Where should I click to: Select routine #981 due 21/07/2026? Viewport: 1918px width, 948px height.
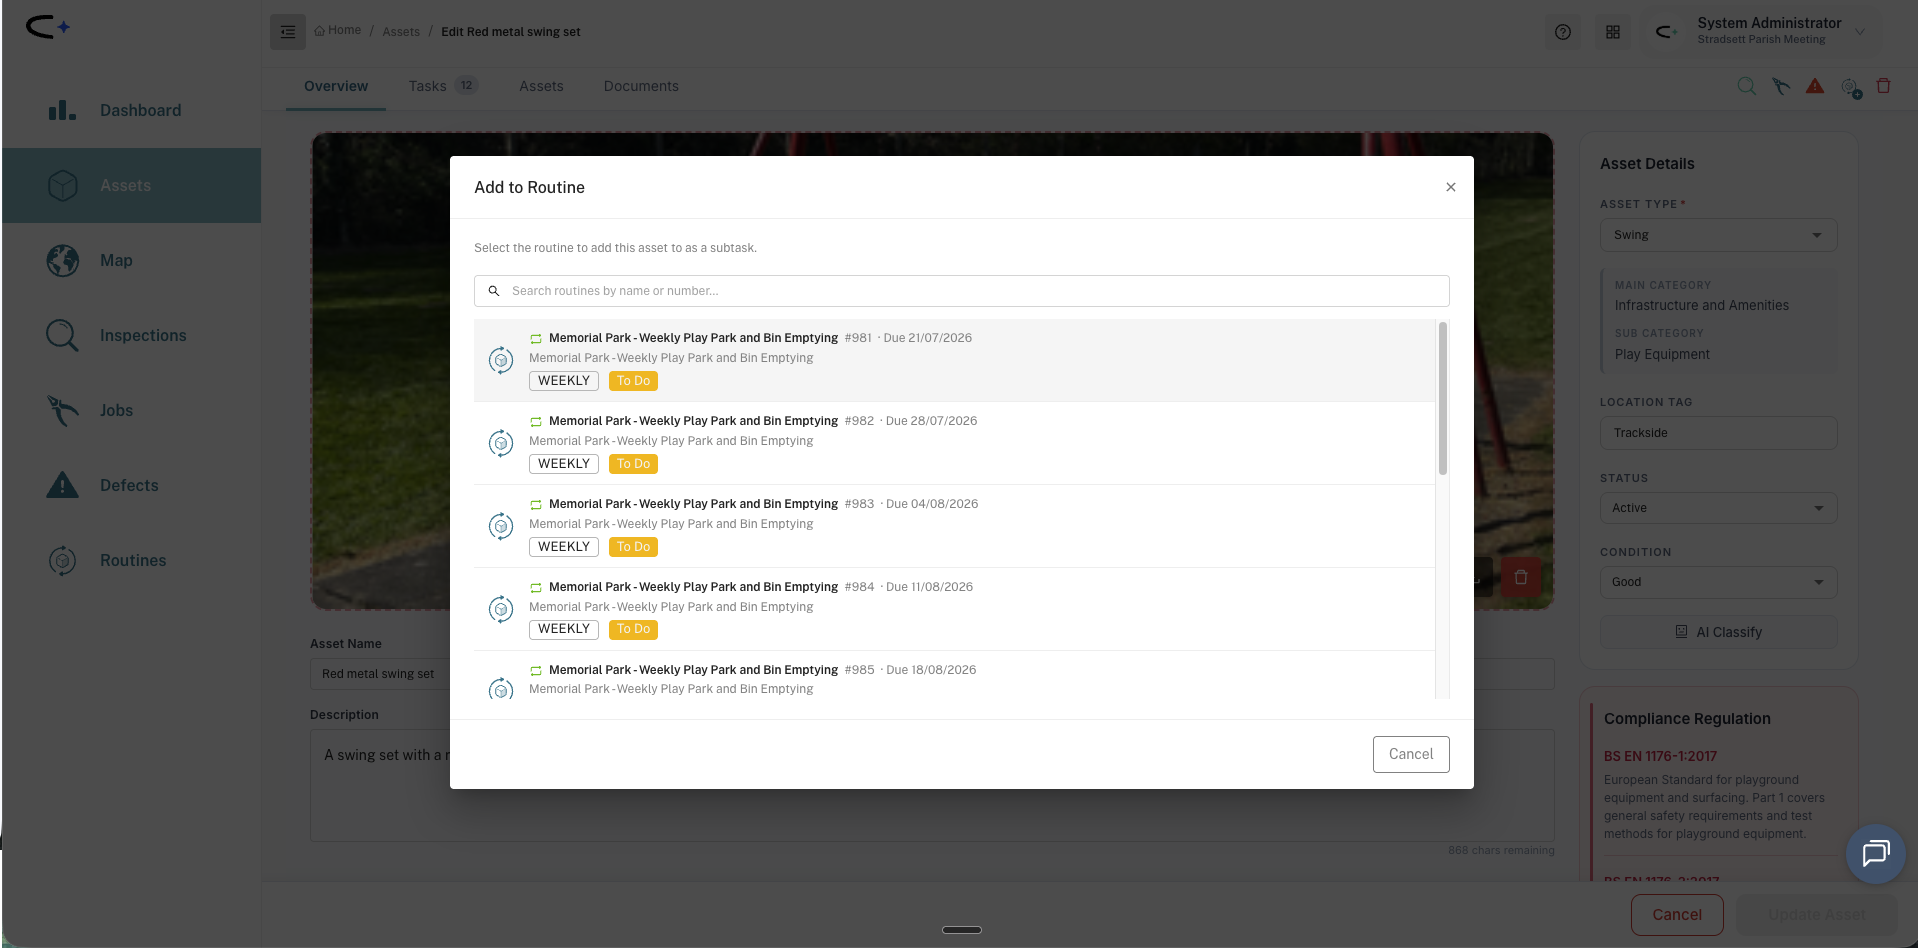954,360
